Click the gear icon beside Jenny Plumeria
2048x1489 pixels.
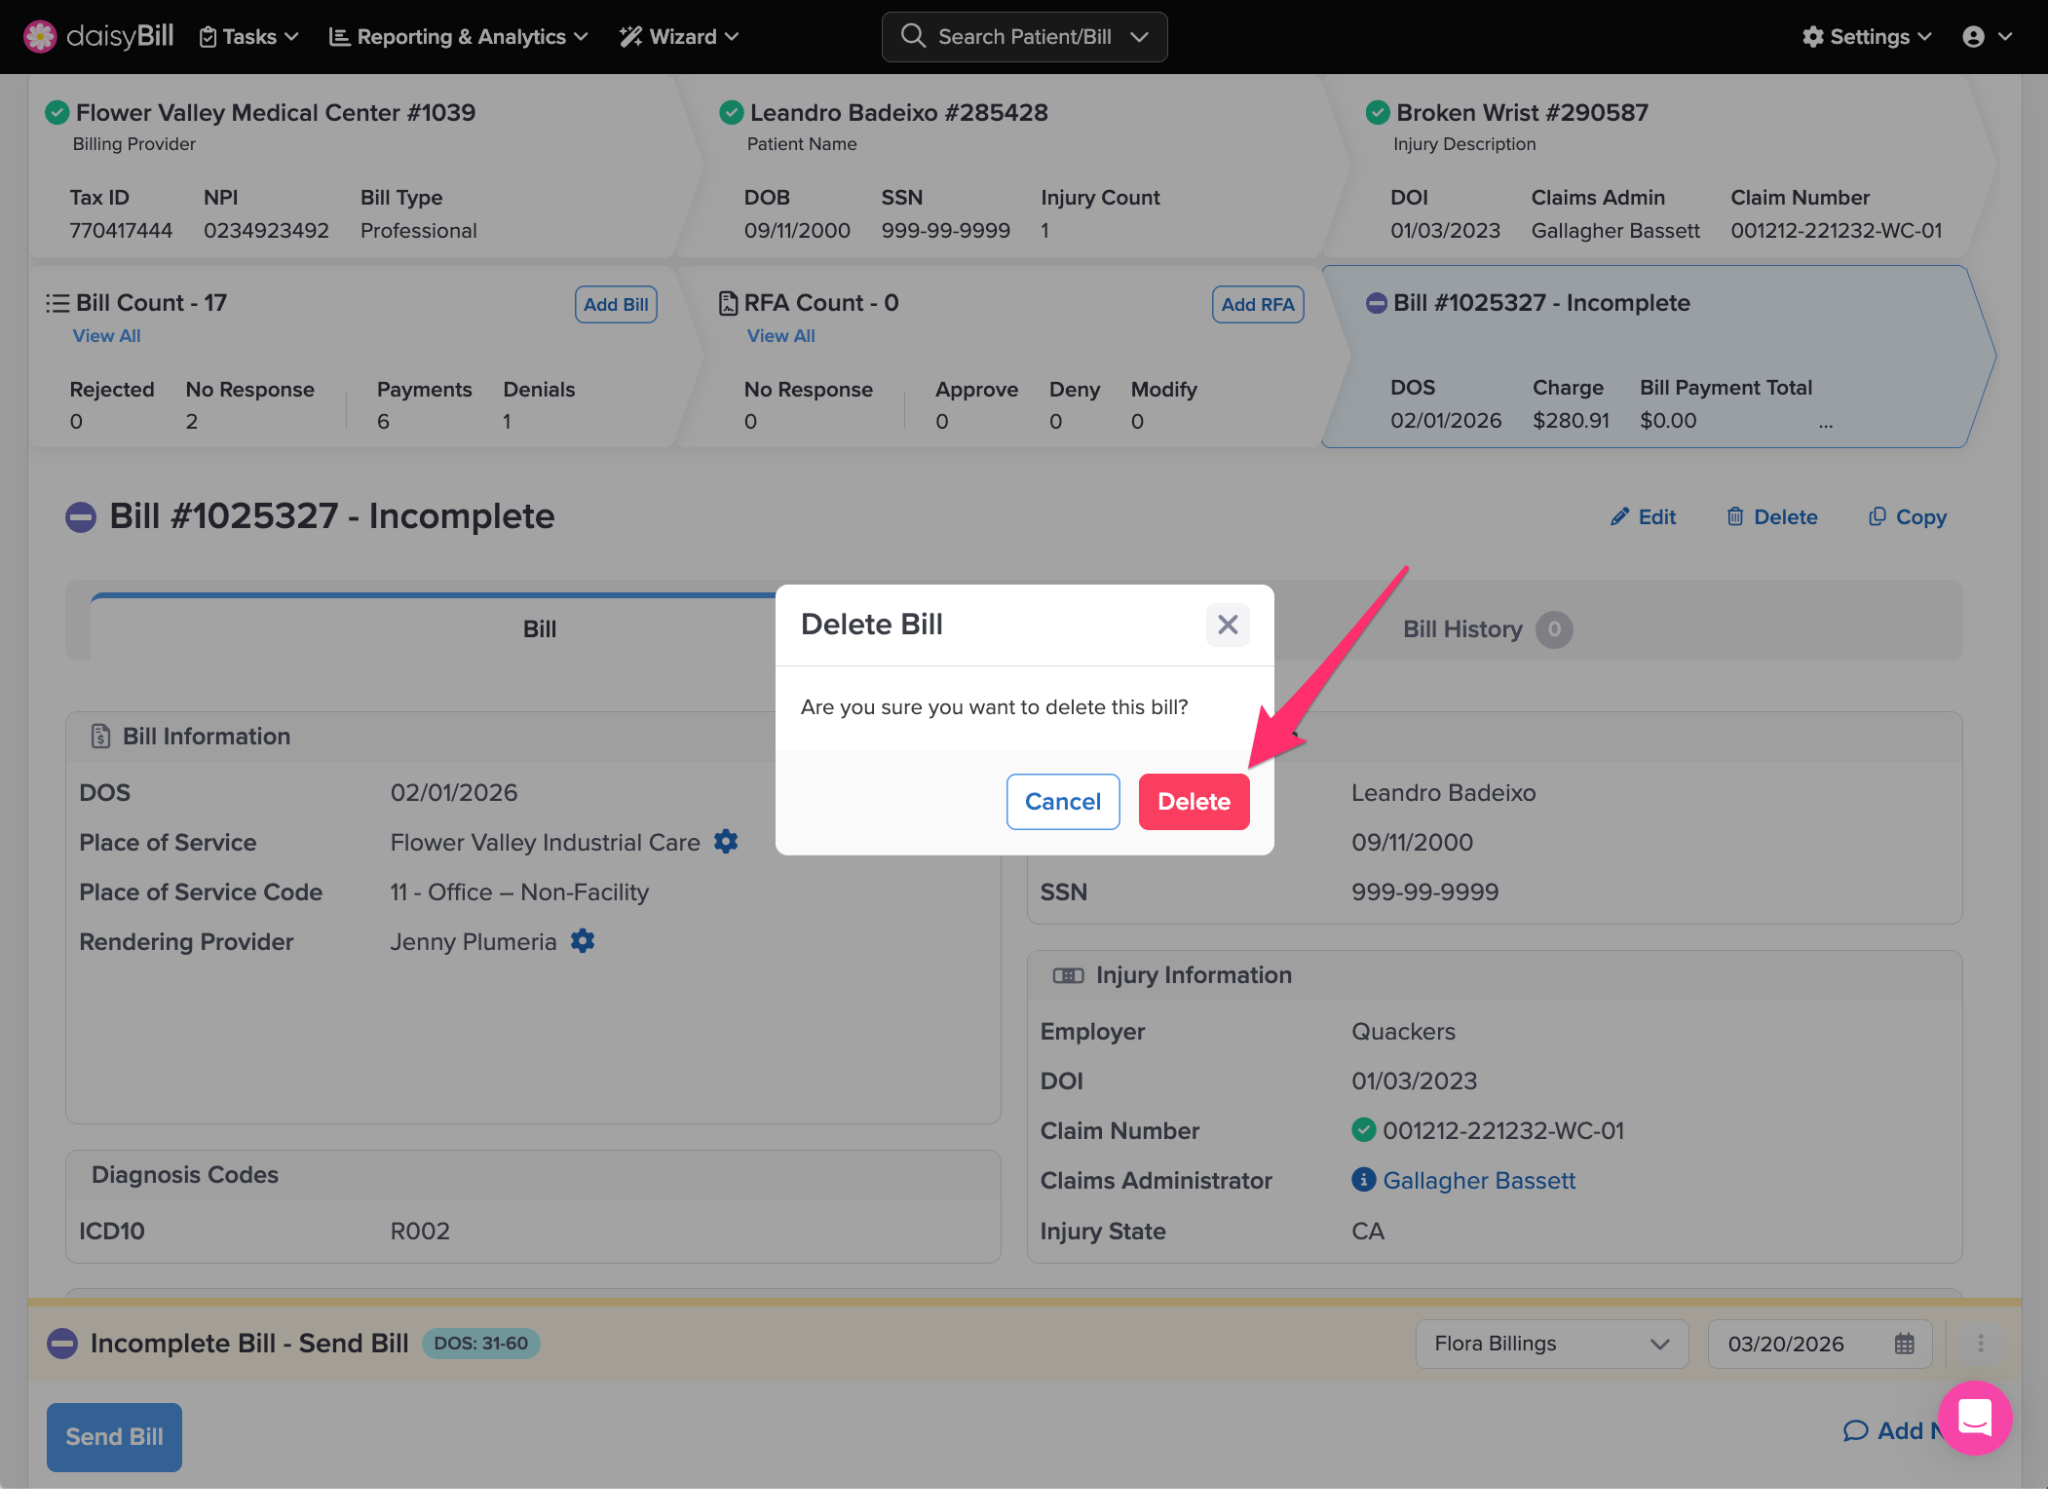tap(582, 941)
